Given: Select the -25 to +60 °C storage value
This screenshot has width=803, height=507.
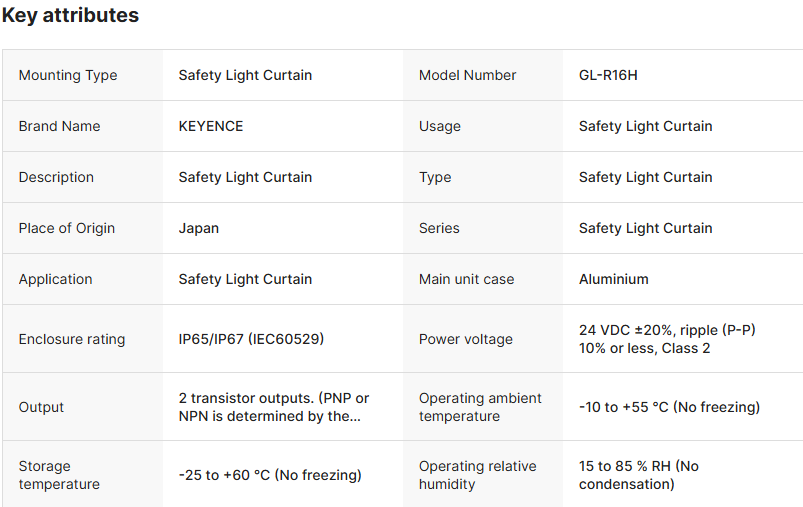Looking at the screenshot, I should (x=270, y=475).
